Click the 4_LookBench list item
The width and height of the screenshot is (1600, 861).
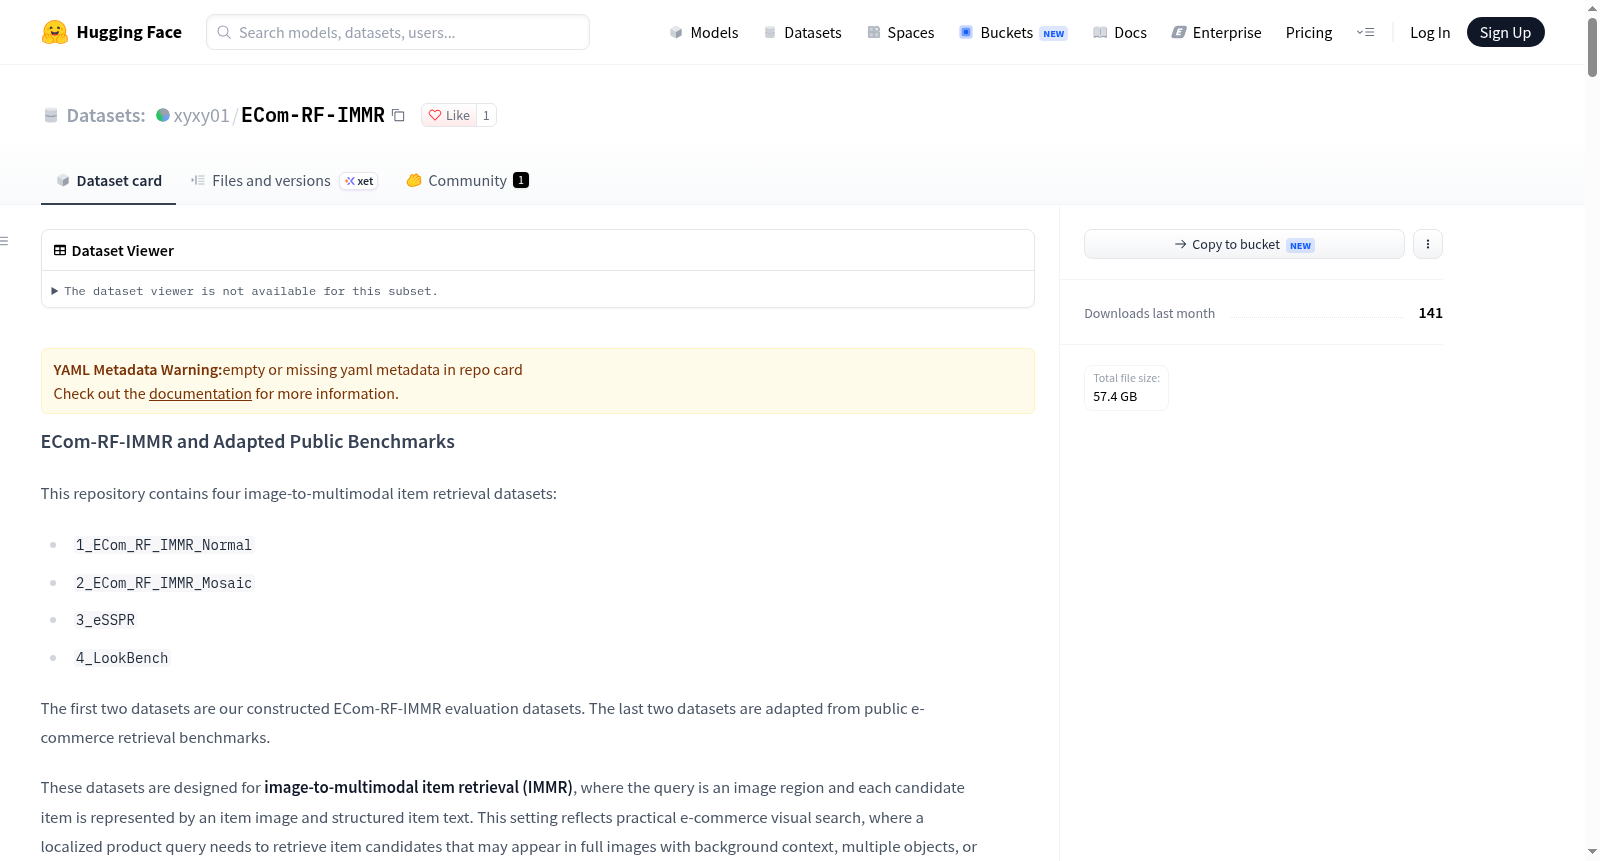[122, 658]
